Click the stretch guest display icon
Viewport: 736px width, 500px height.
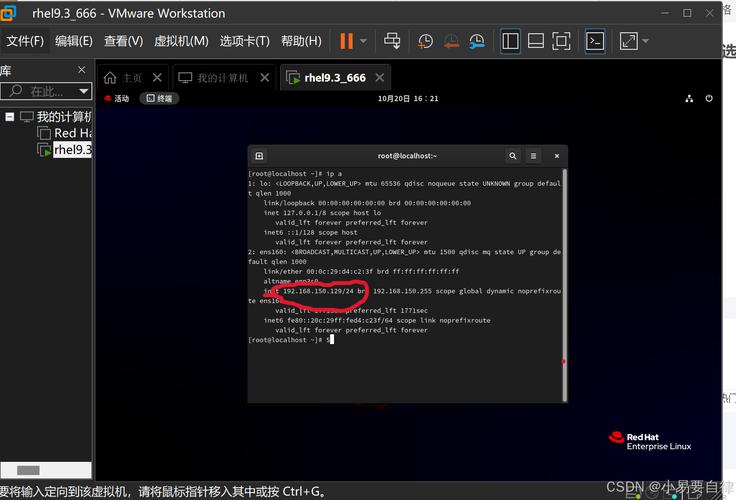pos(629,41)
